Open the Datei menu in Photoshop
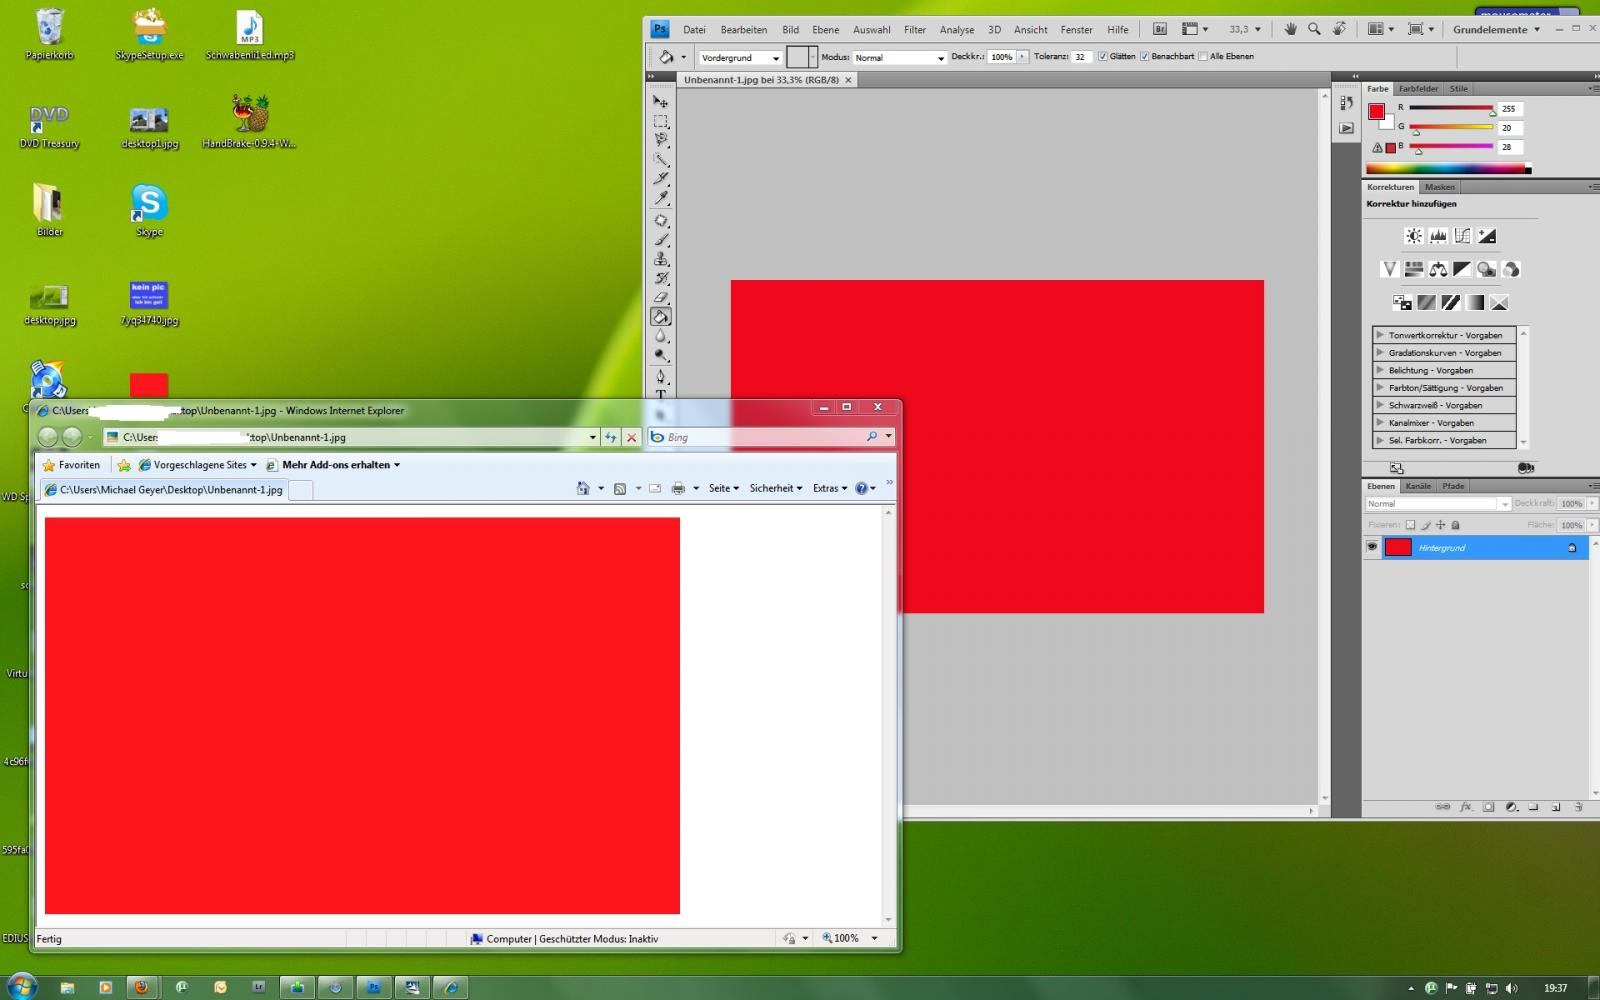The height and width of the screenshot is (1000, 1600). click(694, 30)
